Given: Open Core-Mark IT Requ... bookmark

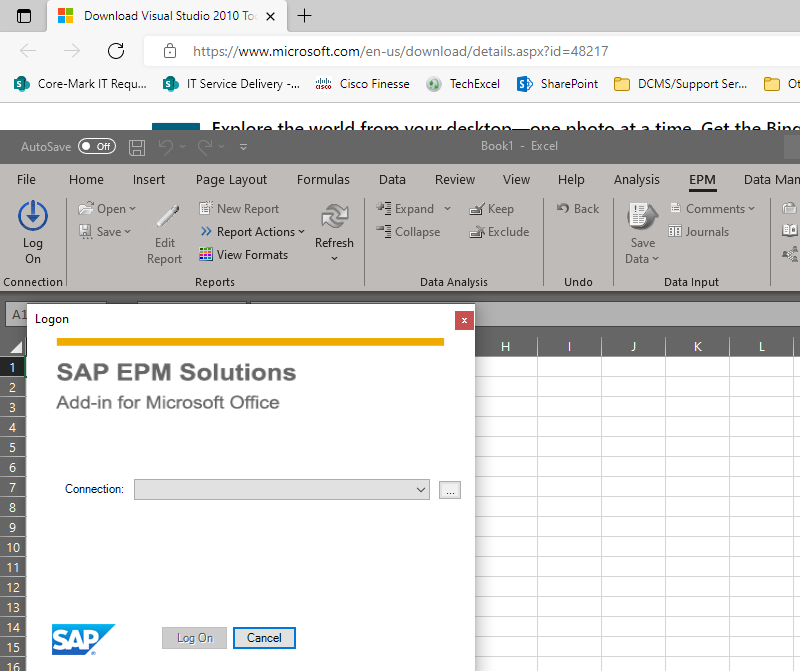Looking at the screenshot, I should pyautogui.click(x=80, y=84).
